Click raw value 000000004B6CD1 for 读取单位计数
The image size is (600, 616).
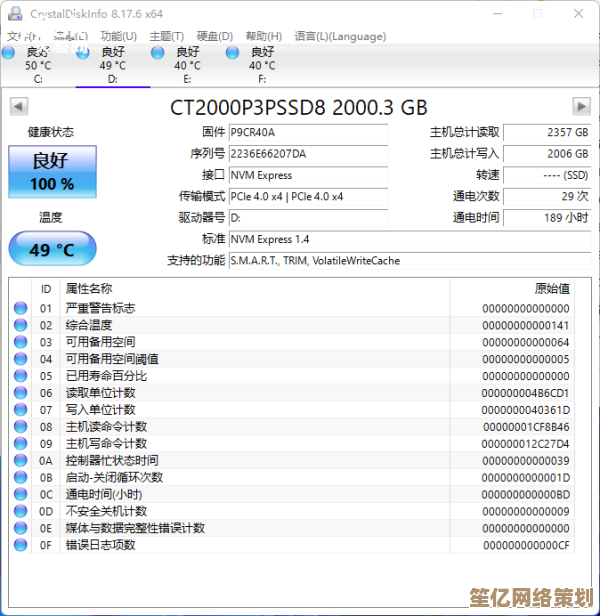pyautogui.click(x=526, y=393)
